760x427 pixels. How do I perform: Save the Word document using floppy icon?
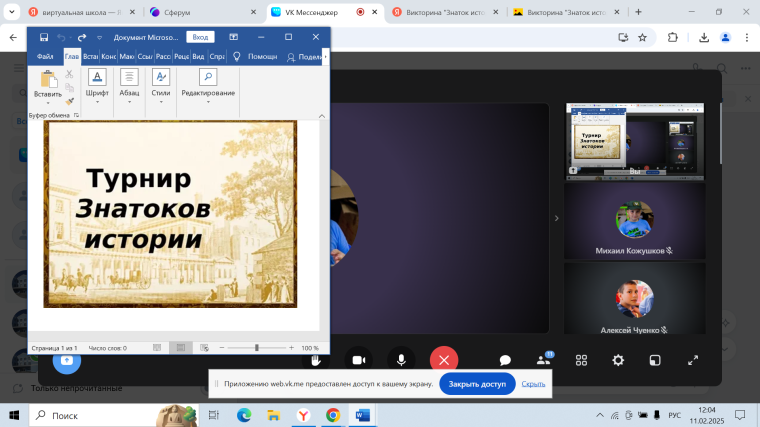click(44, 37)
